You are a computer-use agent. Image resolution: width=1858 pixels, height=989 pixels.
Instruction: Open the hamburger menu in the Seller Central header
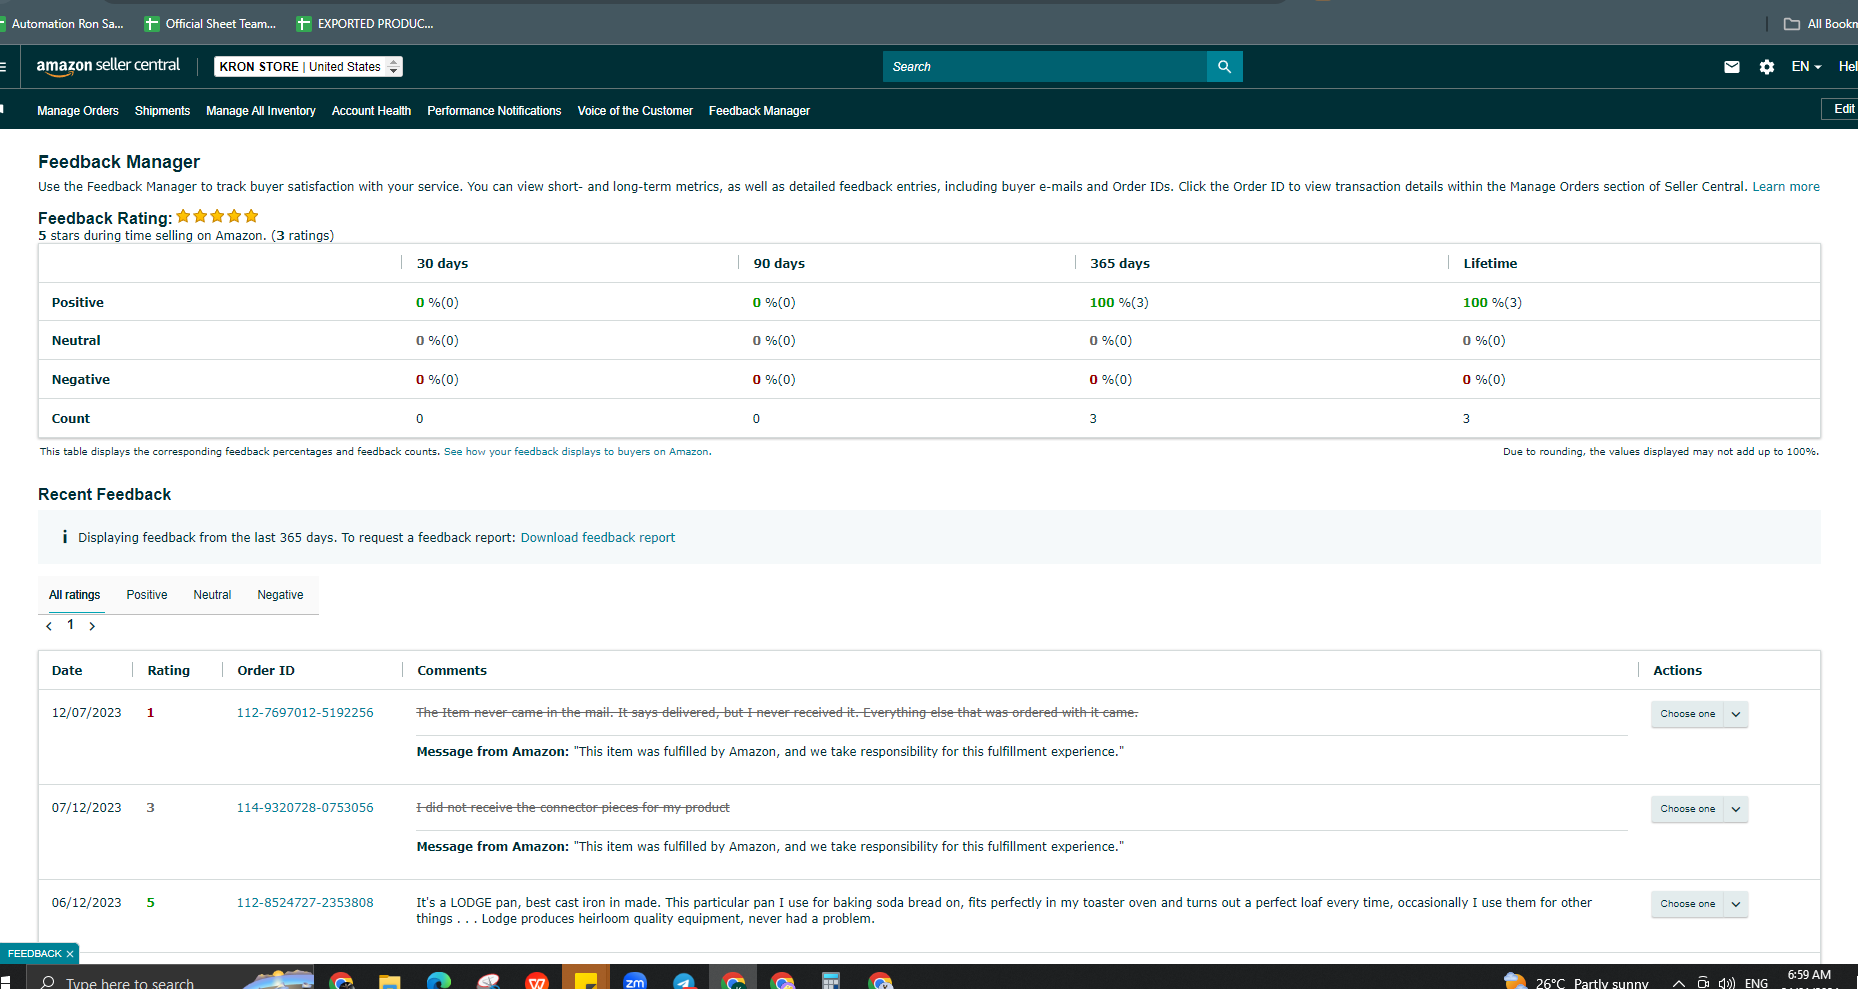(3, 67)
